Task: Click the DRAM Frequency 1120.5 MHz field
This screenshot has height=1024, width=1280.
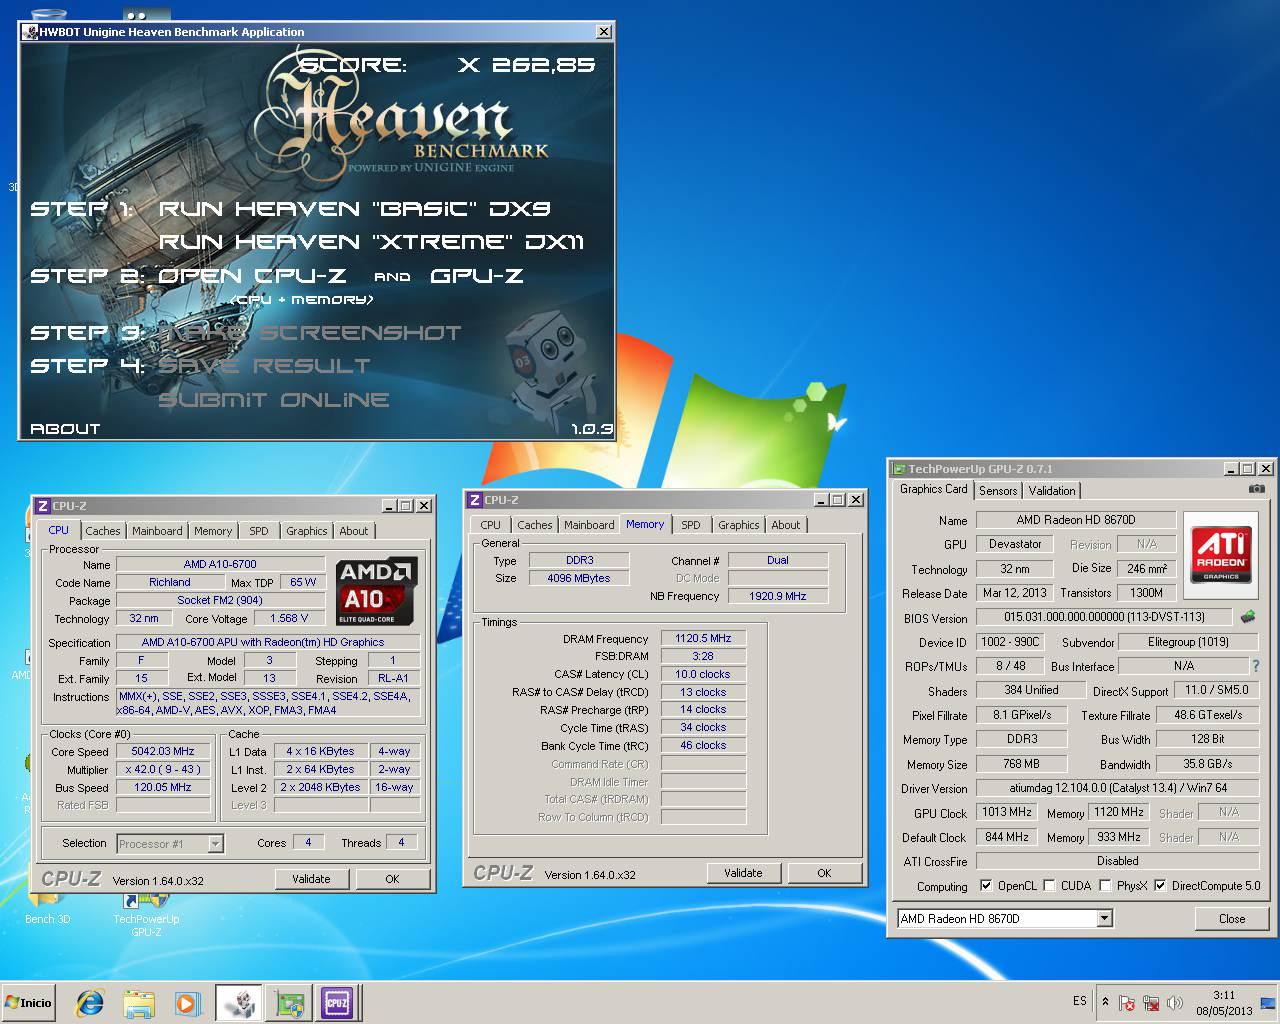Action: [x=703, y=638]
